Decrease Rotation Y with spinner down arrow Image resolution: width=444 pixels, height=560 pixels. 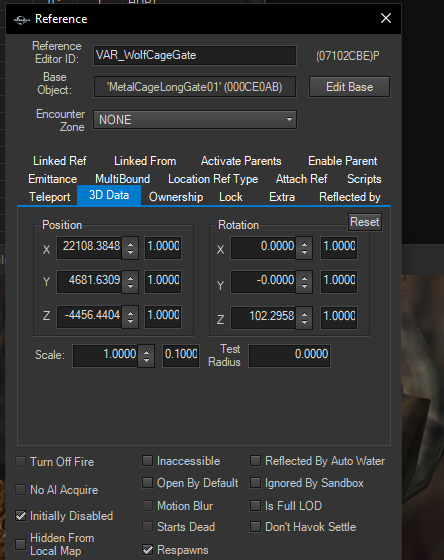coord(304,287)
